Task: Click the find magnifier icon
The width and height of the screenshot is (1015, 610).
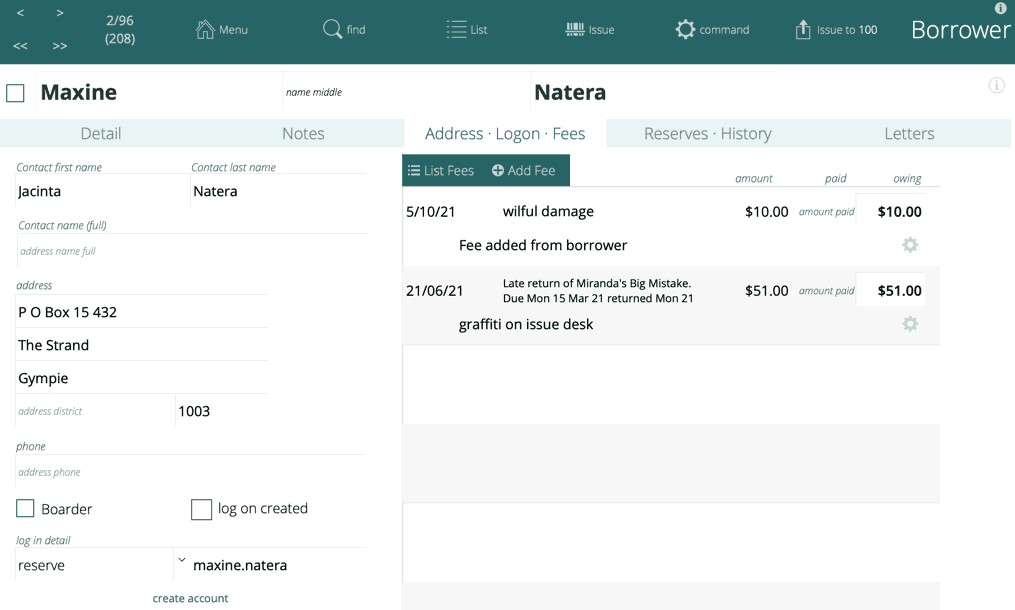Action: tap(332, 29)
